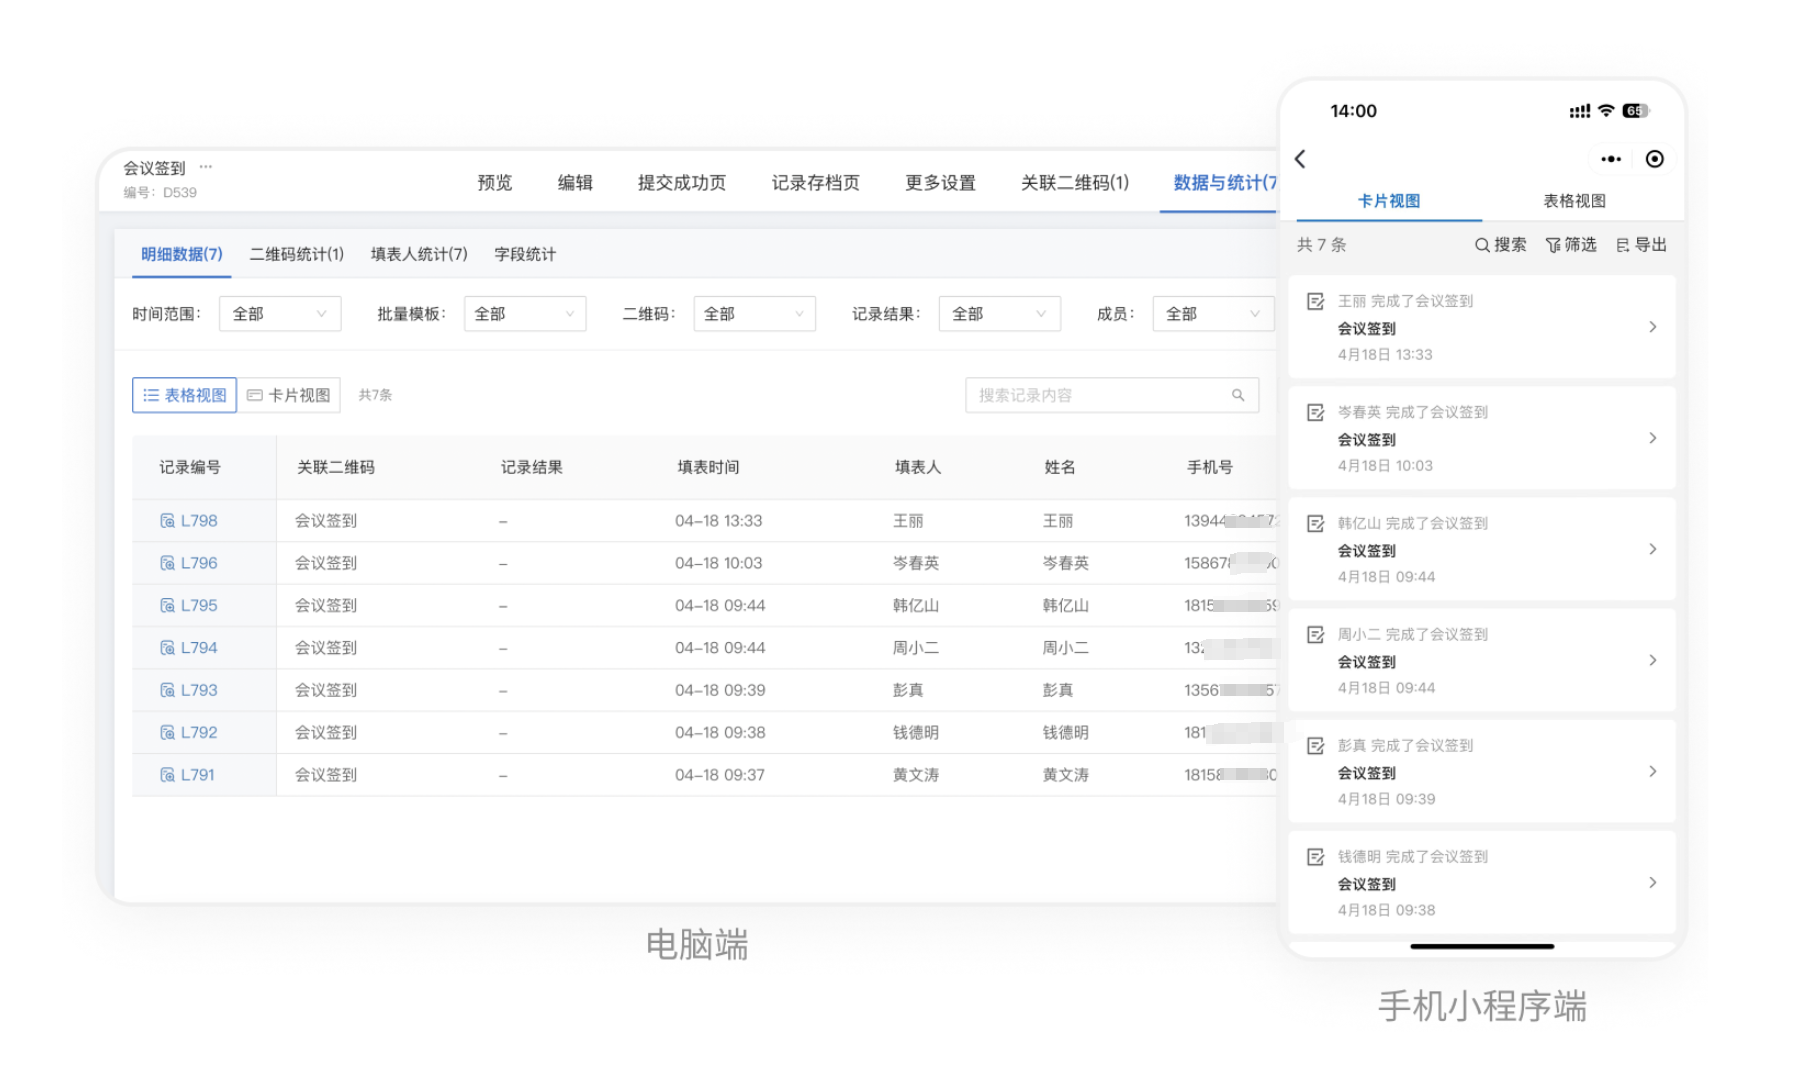Open record L793 link icon
1802x1091 pixels.
(167, 690)
